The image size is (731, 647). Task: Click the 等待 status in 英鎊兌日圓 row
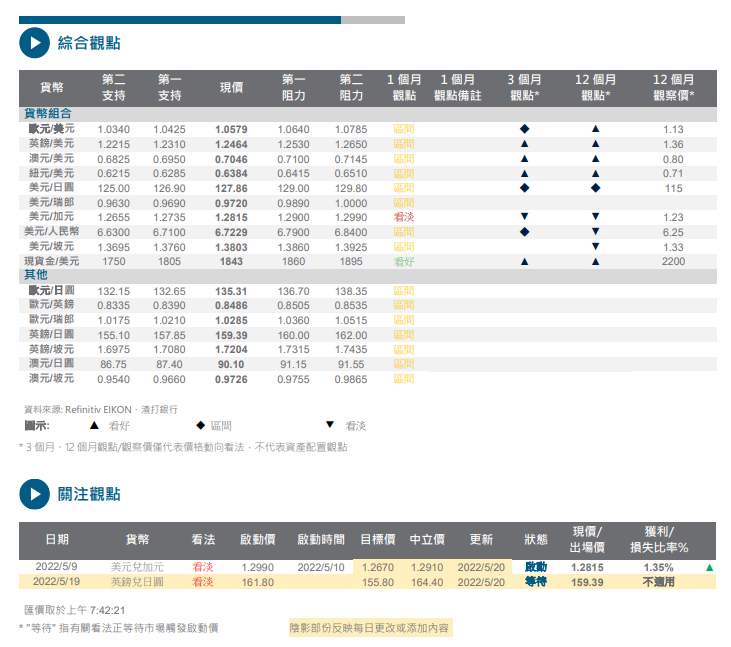(x=536, y=581)
